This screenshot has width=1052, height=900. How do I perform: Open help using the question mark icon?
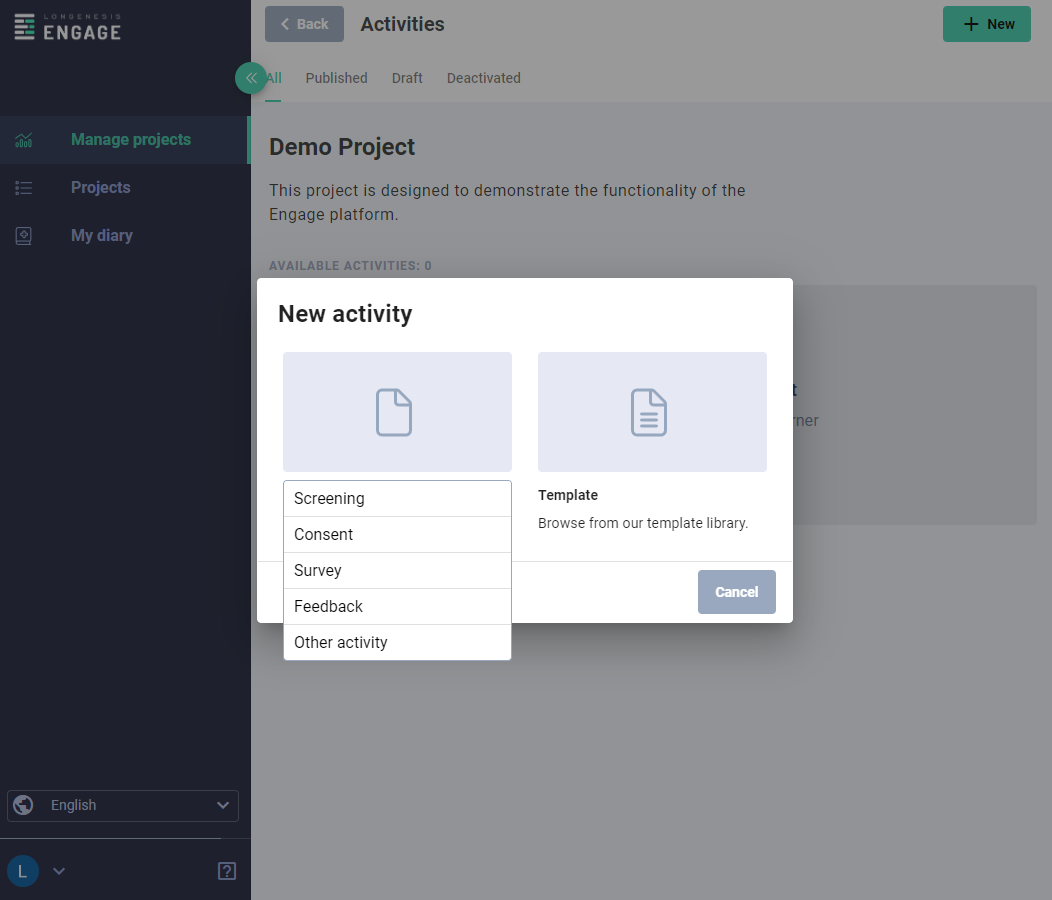point(226,871)
